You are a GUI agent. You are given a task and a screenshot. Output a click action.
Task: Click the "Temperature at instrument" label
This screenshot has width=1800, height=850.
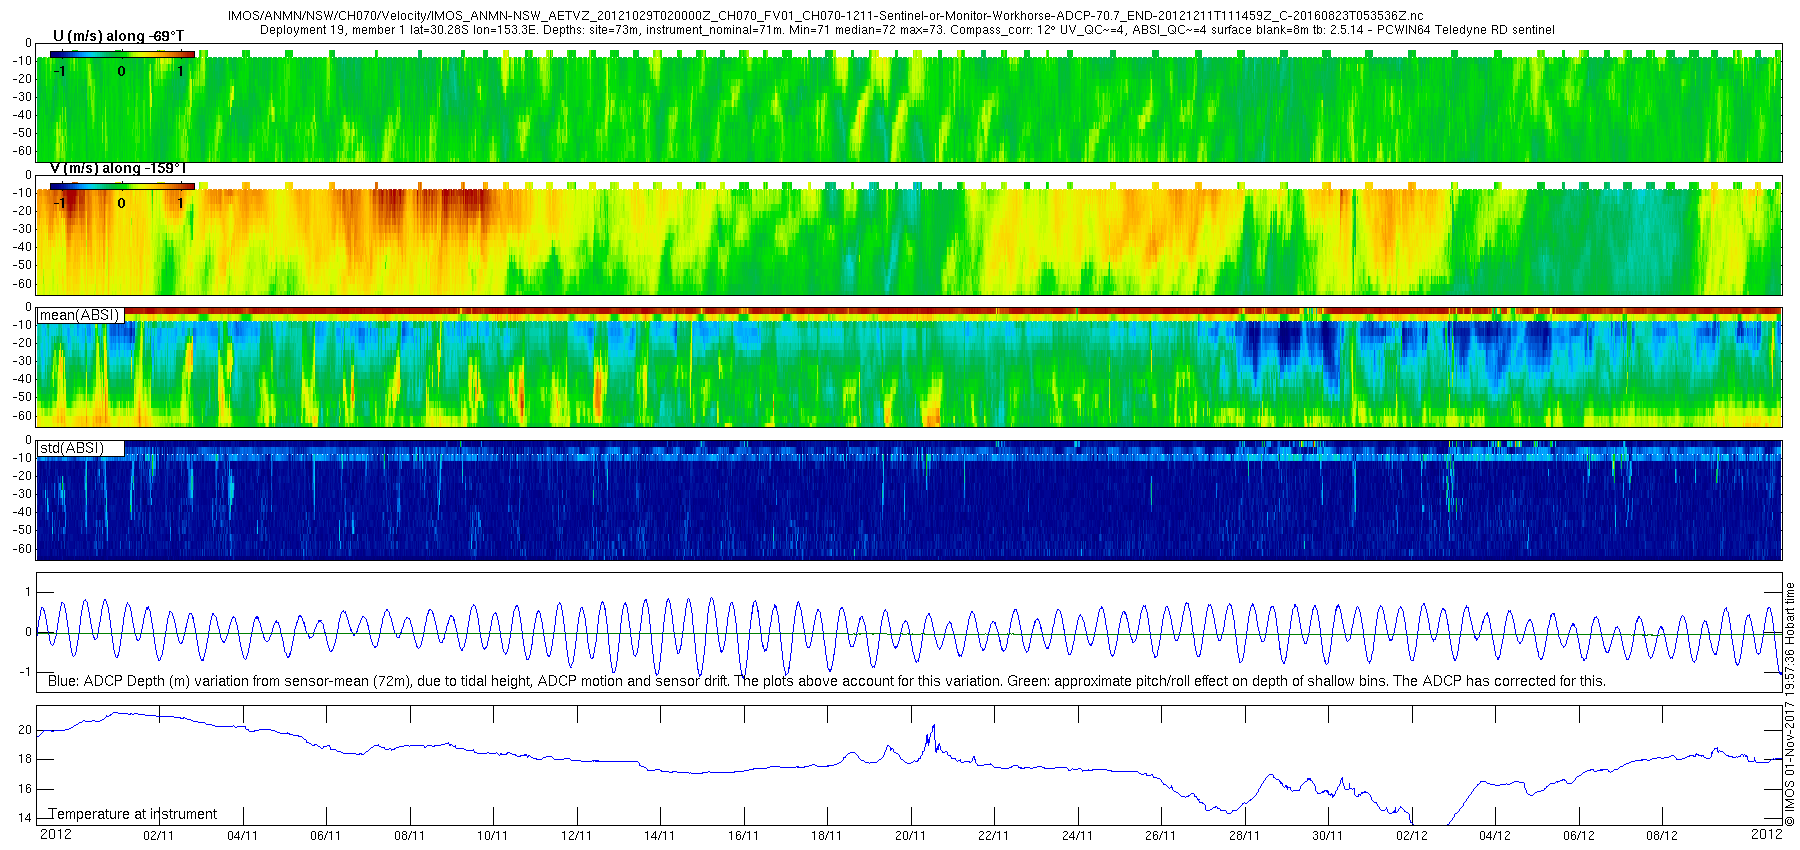pyautogui.click(x=133, y=814)
